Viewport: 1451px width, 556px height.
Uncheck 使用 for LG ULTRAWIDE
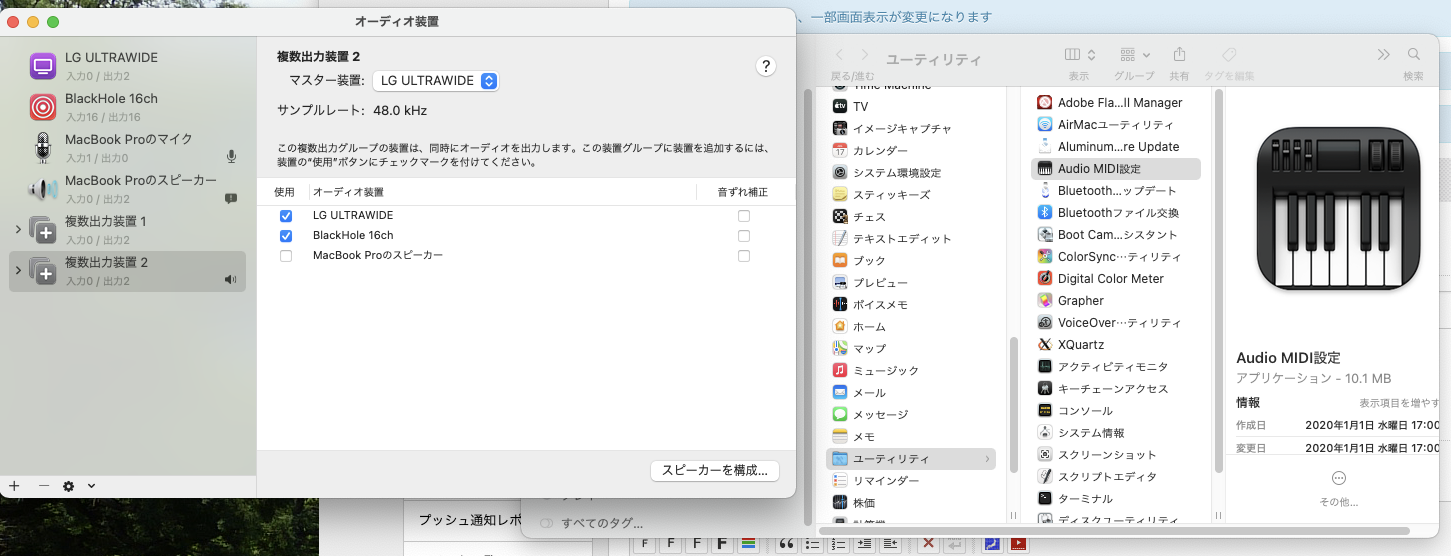[286, 216]
